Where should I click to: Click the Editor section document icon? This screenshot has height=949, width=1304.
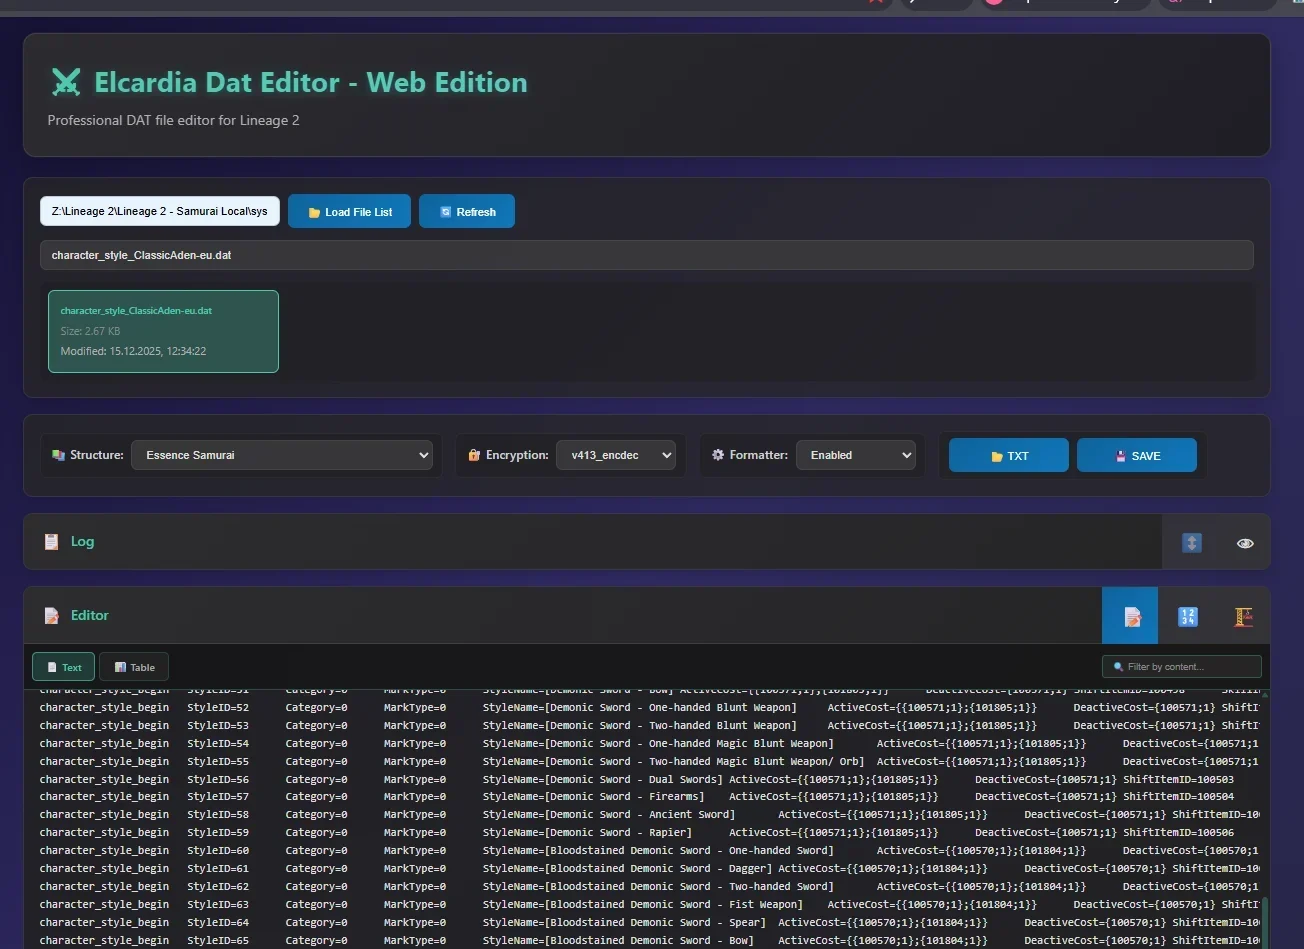(x=52, y=615)
